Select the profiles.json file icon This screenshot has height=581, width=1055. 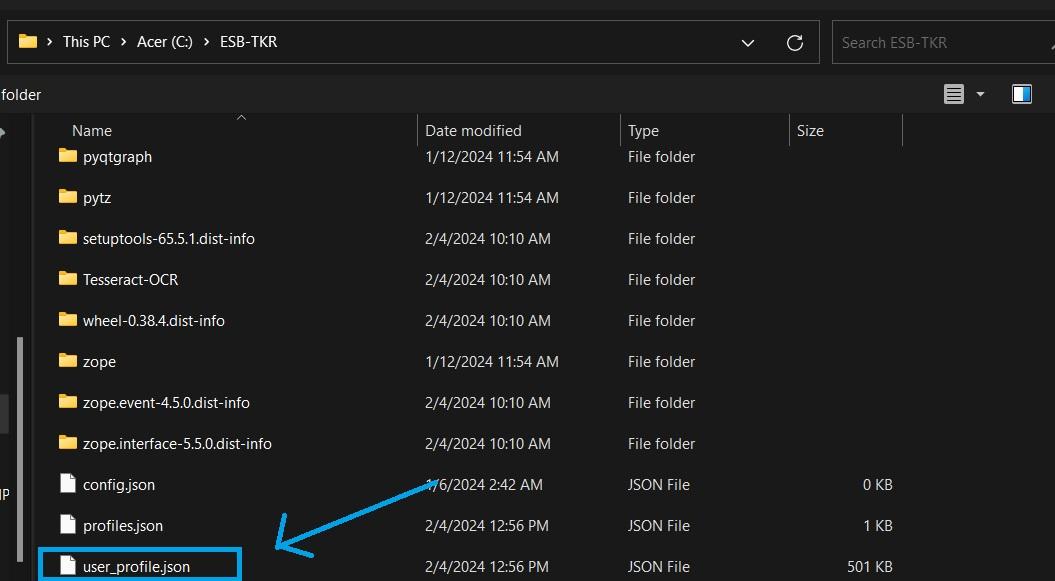click(x=68, y=525)
